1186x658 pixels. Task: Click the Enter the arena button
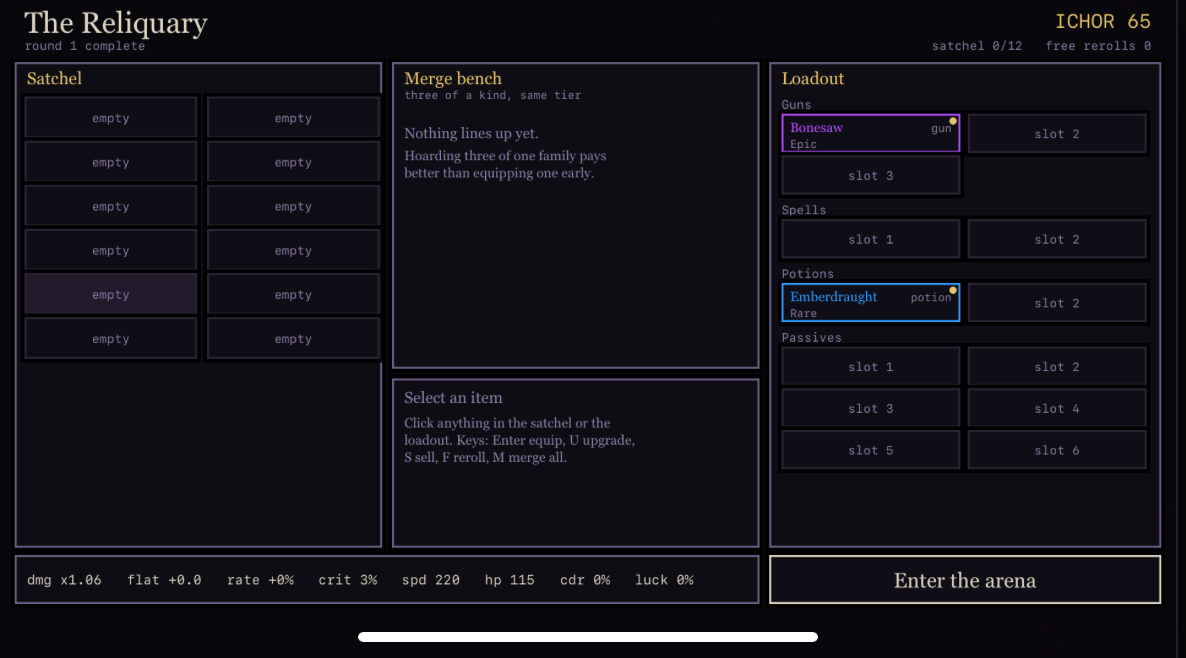(964, 580)
